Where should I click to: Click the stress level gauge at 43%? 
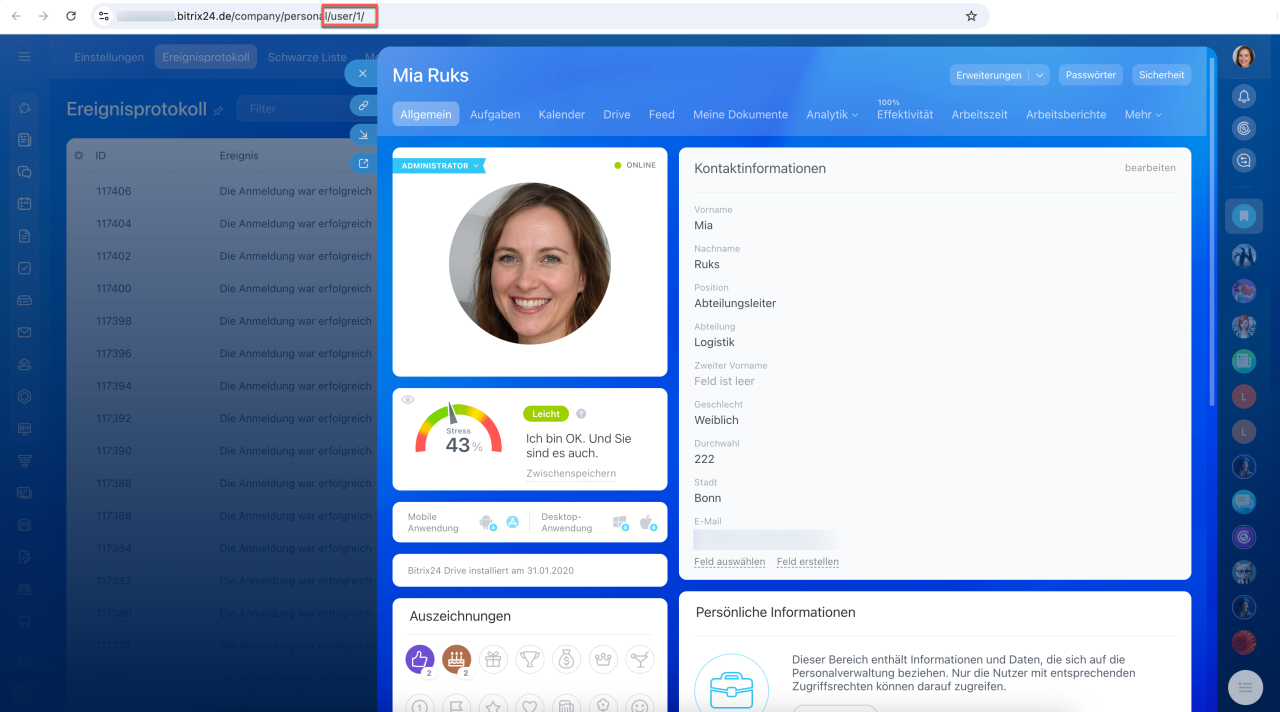(457, 429)
